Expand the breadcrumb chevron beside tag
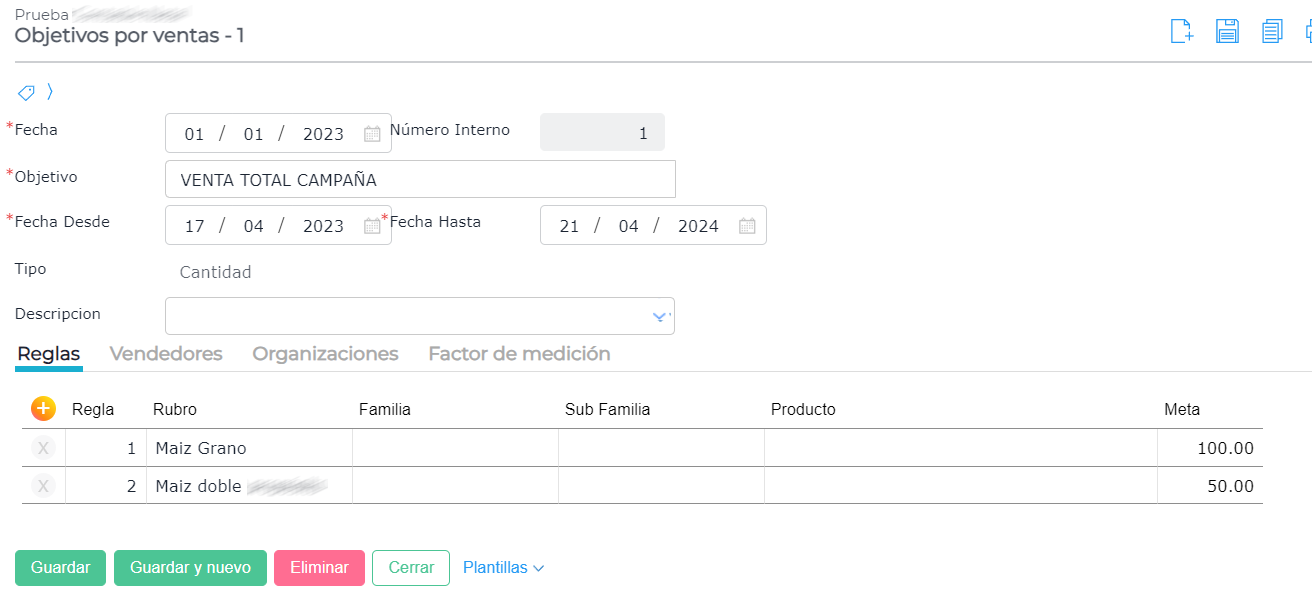The height and width of the screenshot is (608, 1312). [x=50, y=92]
